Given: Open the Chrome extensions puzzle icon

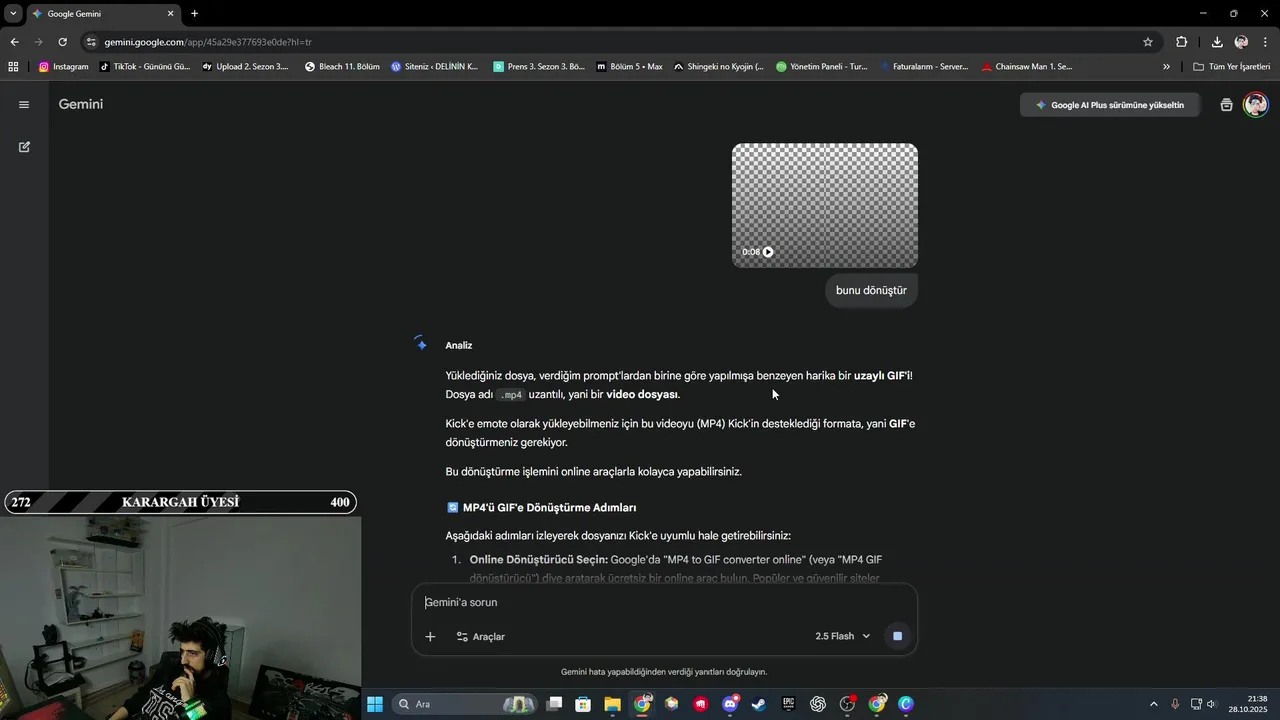Looking at the screenshot, I should click(x=1182, y=42).
